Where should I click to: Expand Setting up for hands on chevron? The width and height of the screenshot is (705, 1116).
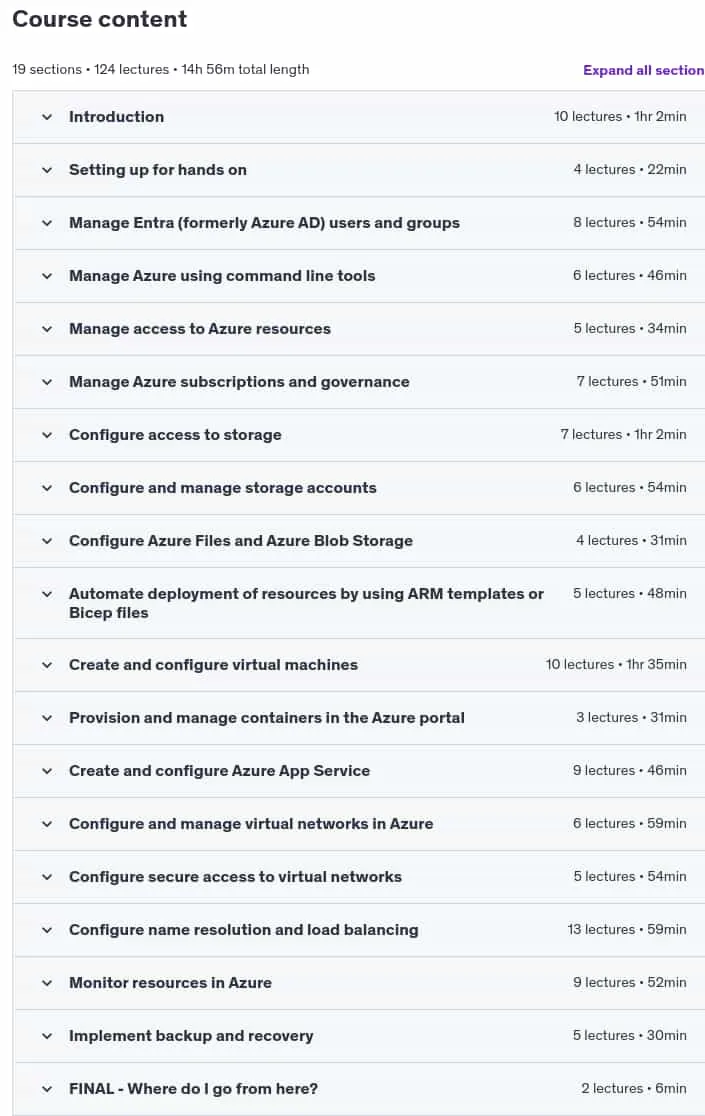click(x=47, y=170)
